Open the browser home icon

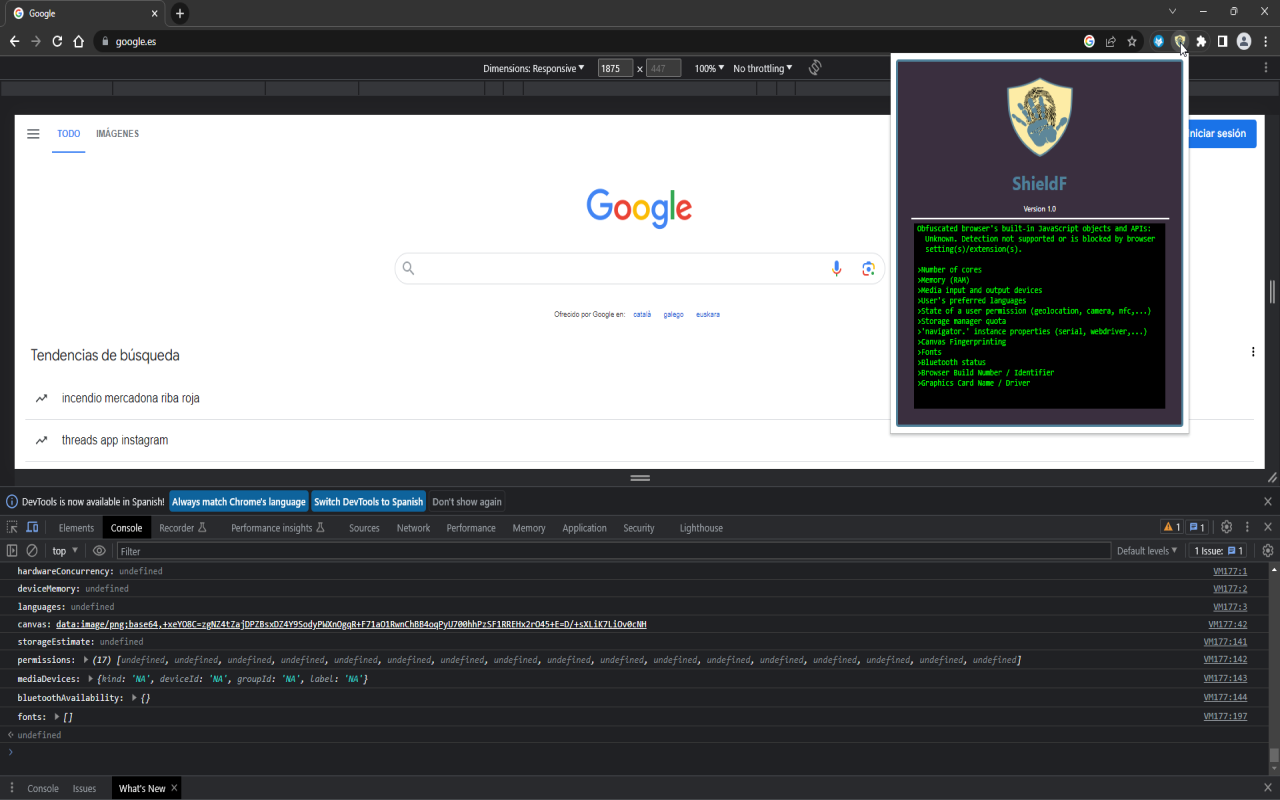click(78, 41)
